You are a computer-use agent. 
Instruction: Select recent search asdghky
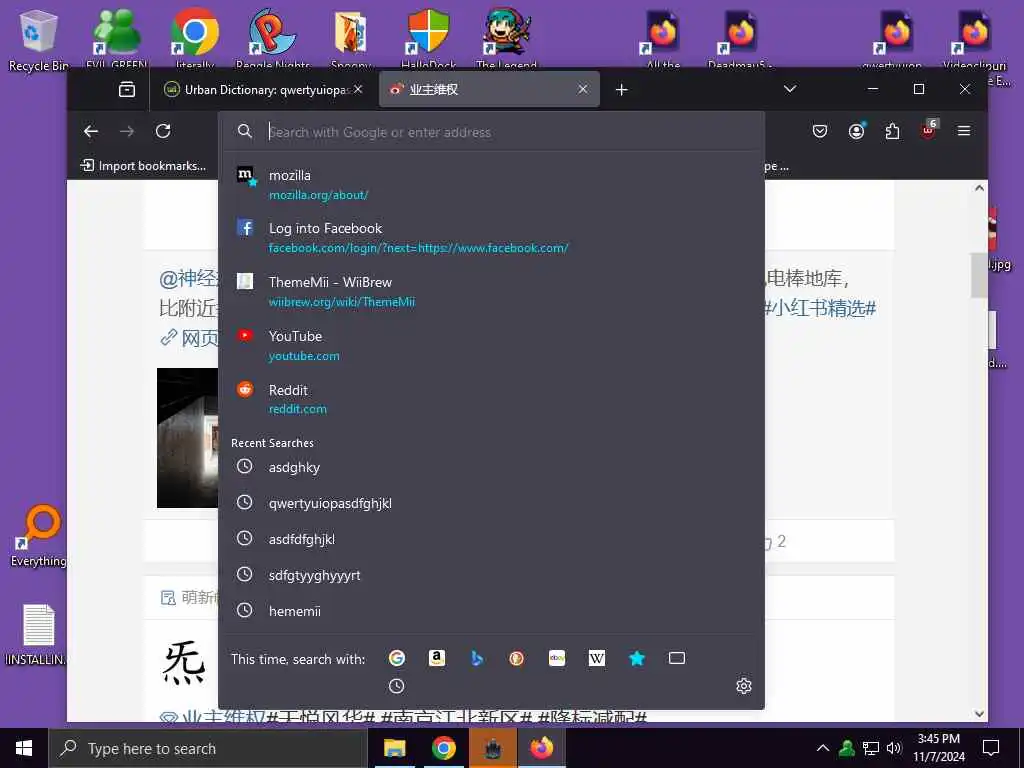click(491, 467)
